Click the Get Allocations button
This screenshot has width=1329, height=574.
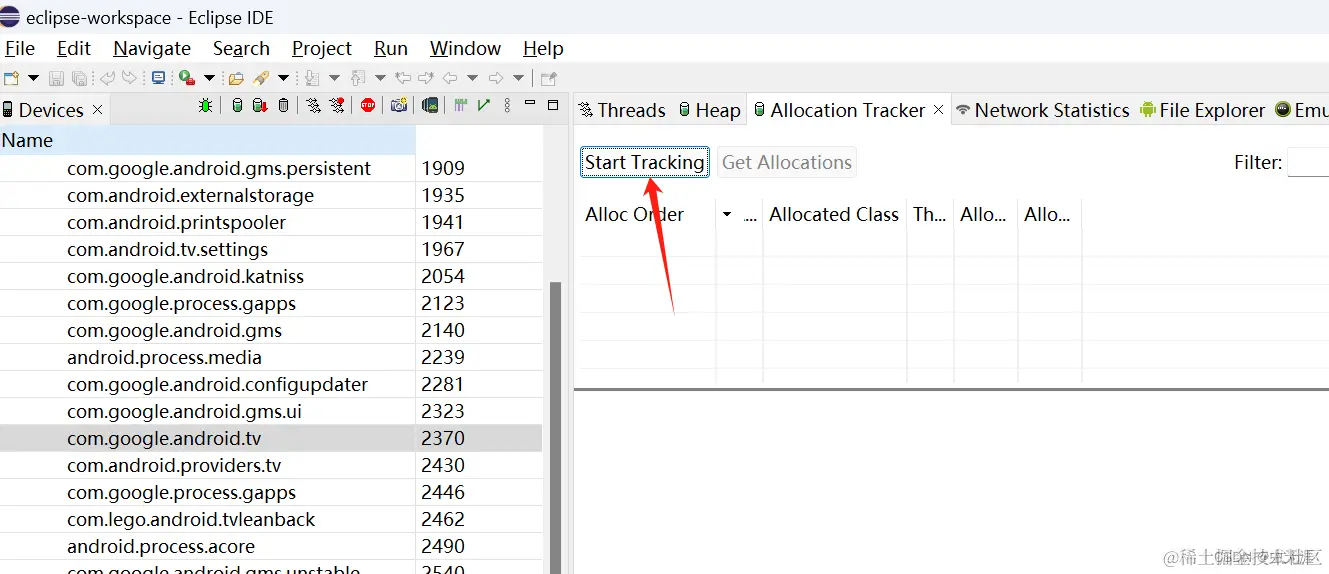pos(787,162)
